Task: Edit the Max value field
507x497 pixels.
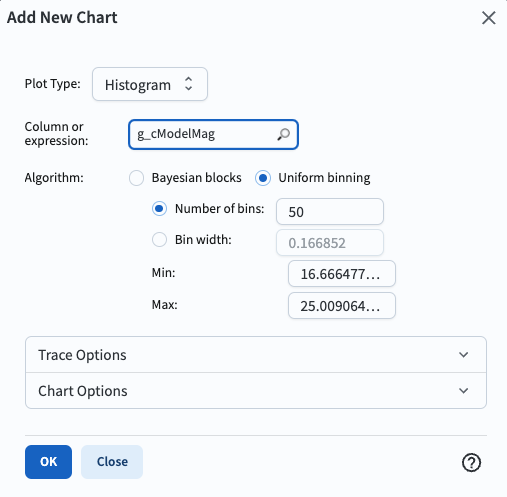Action: (342, 306)
